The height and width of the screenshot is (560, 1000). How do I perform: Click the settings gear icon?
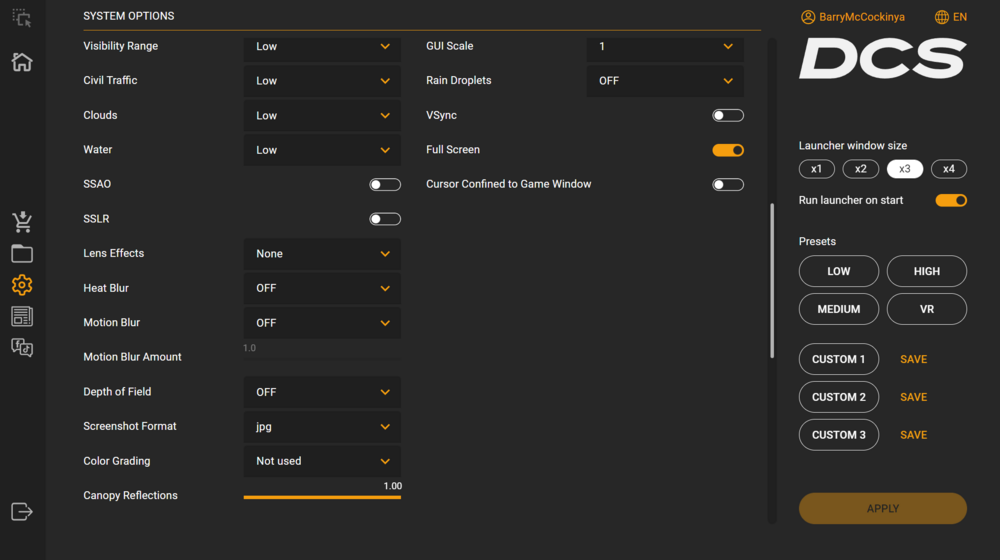[x=22, y=285]
